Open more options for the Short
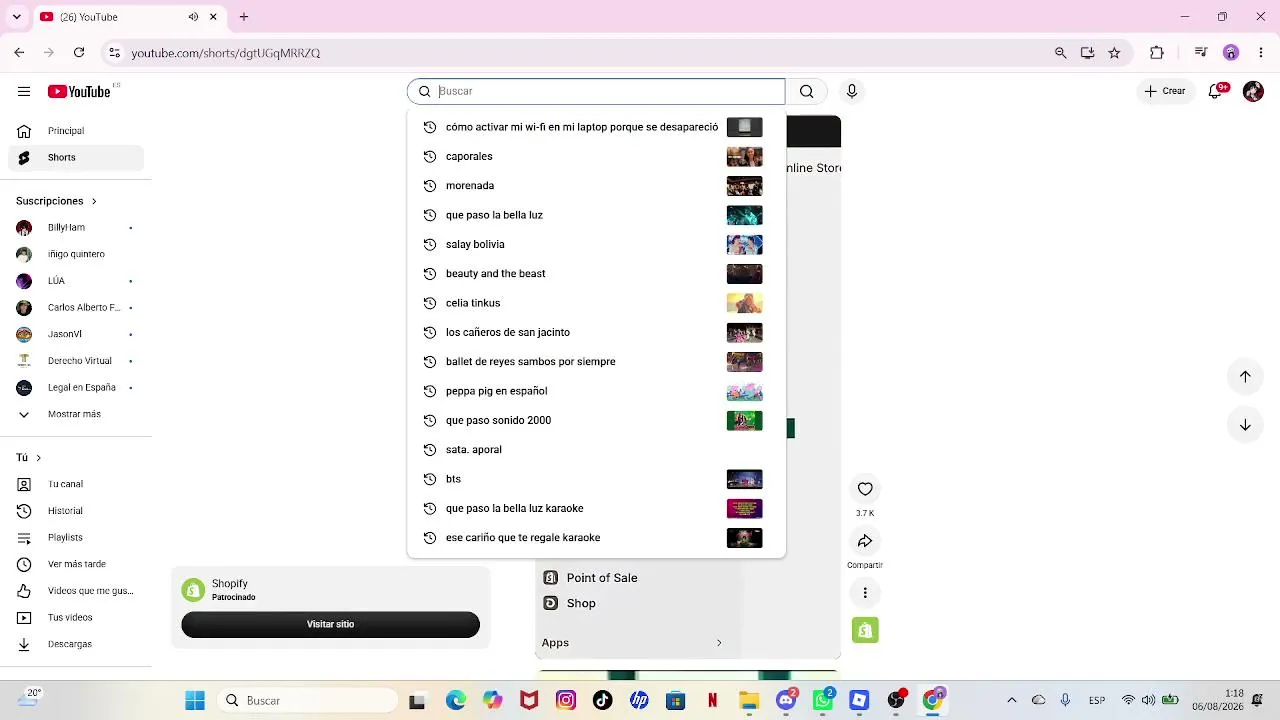The height and width of the screenshot is (720, 1280). point(865,593)
